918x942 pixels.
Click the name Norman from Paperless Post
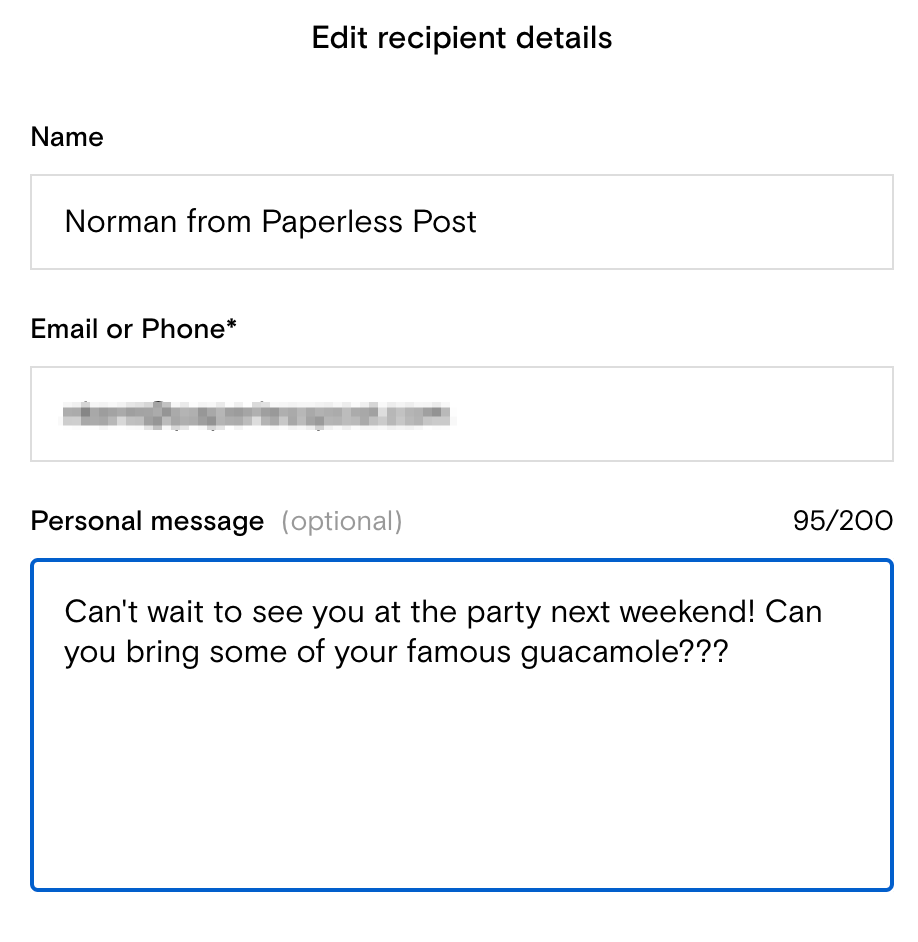(270, 221)
